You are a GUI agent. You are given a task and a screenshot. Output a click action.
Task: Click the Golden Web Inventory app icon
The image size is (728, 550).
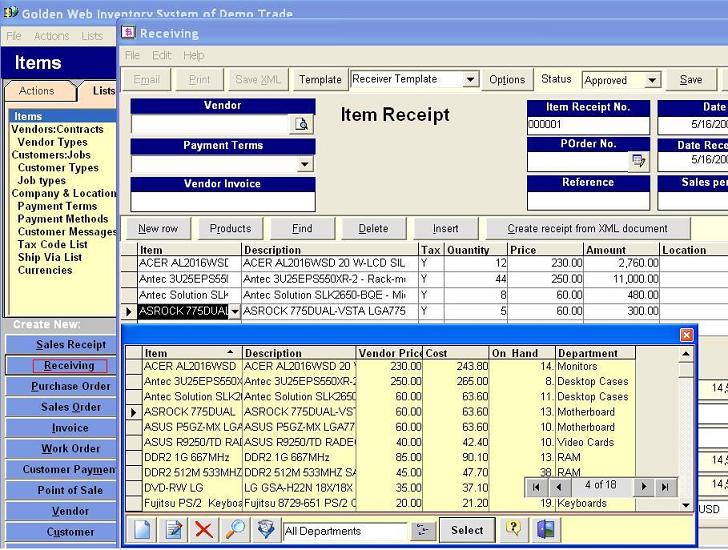pyautogui.click(x=10, y=12)
